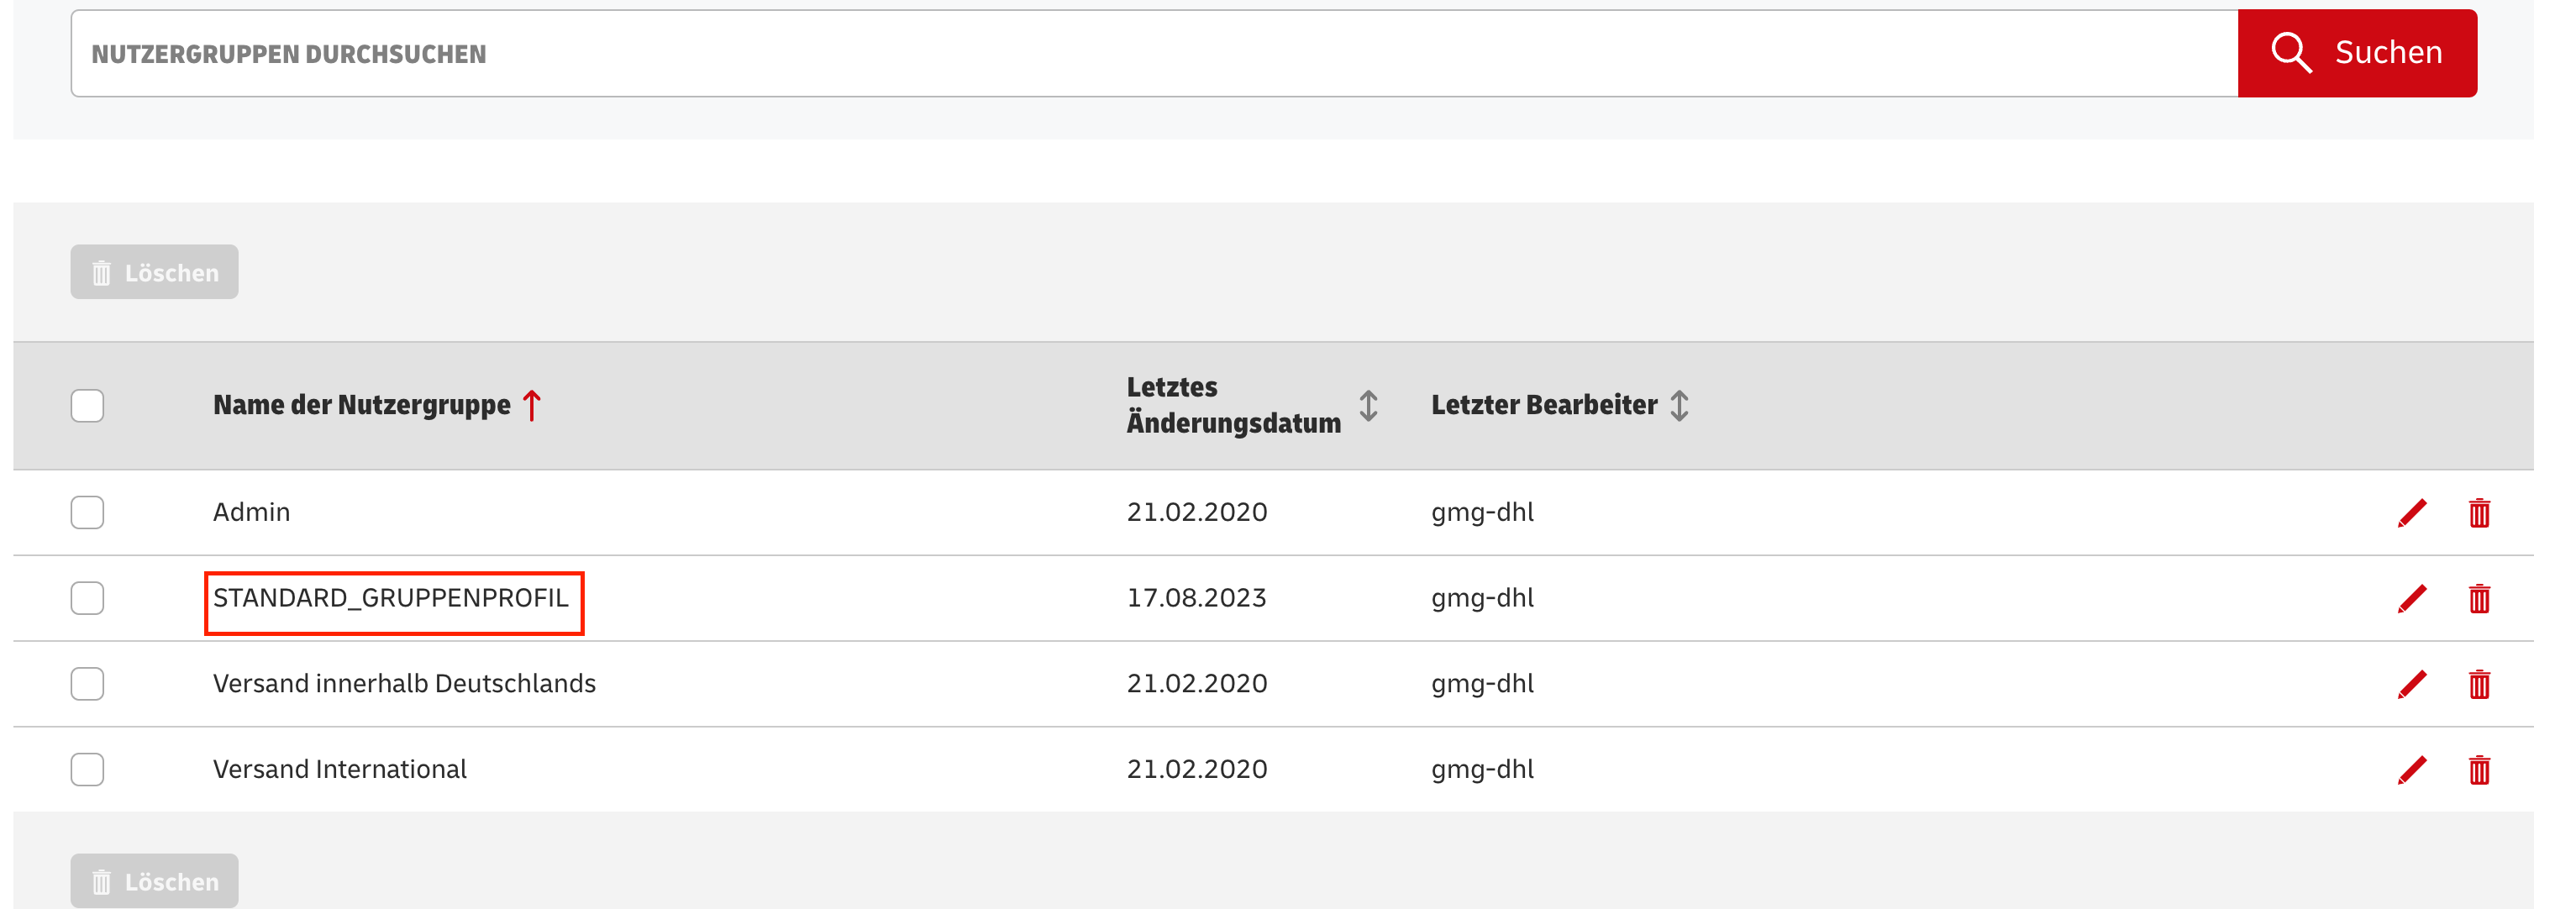Select the checkbox for the Admin row

pyautogui.click(x=87, y=512)
